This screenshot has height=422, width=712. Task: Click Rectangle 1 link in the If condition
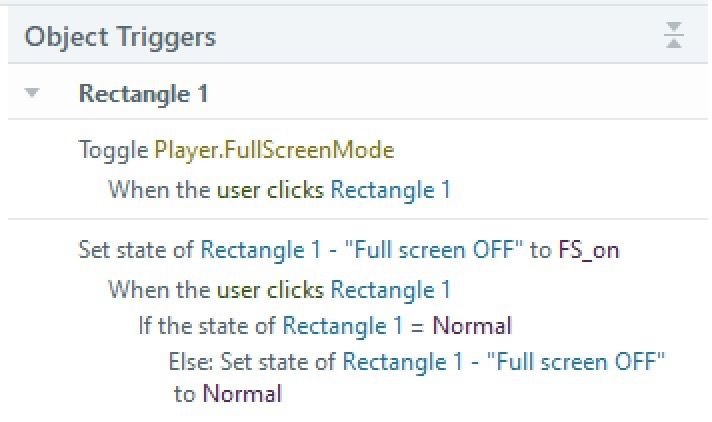click(342, 326)
